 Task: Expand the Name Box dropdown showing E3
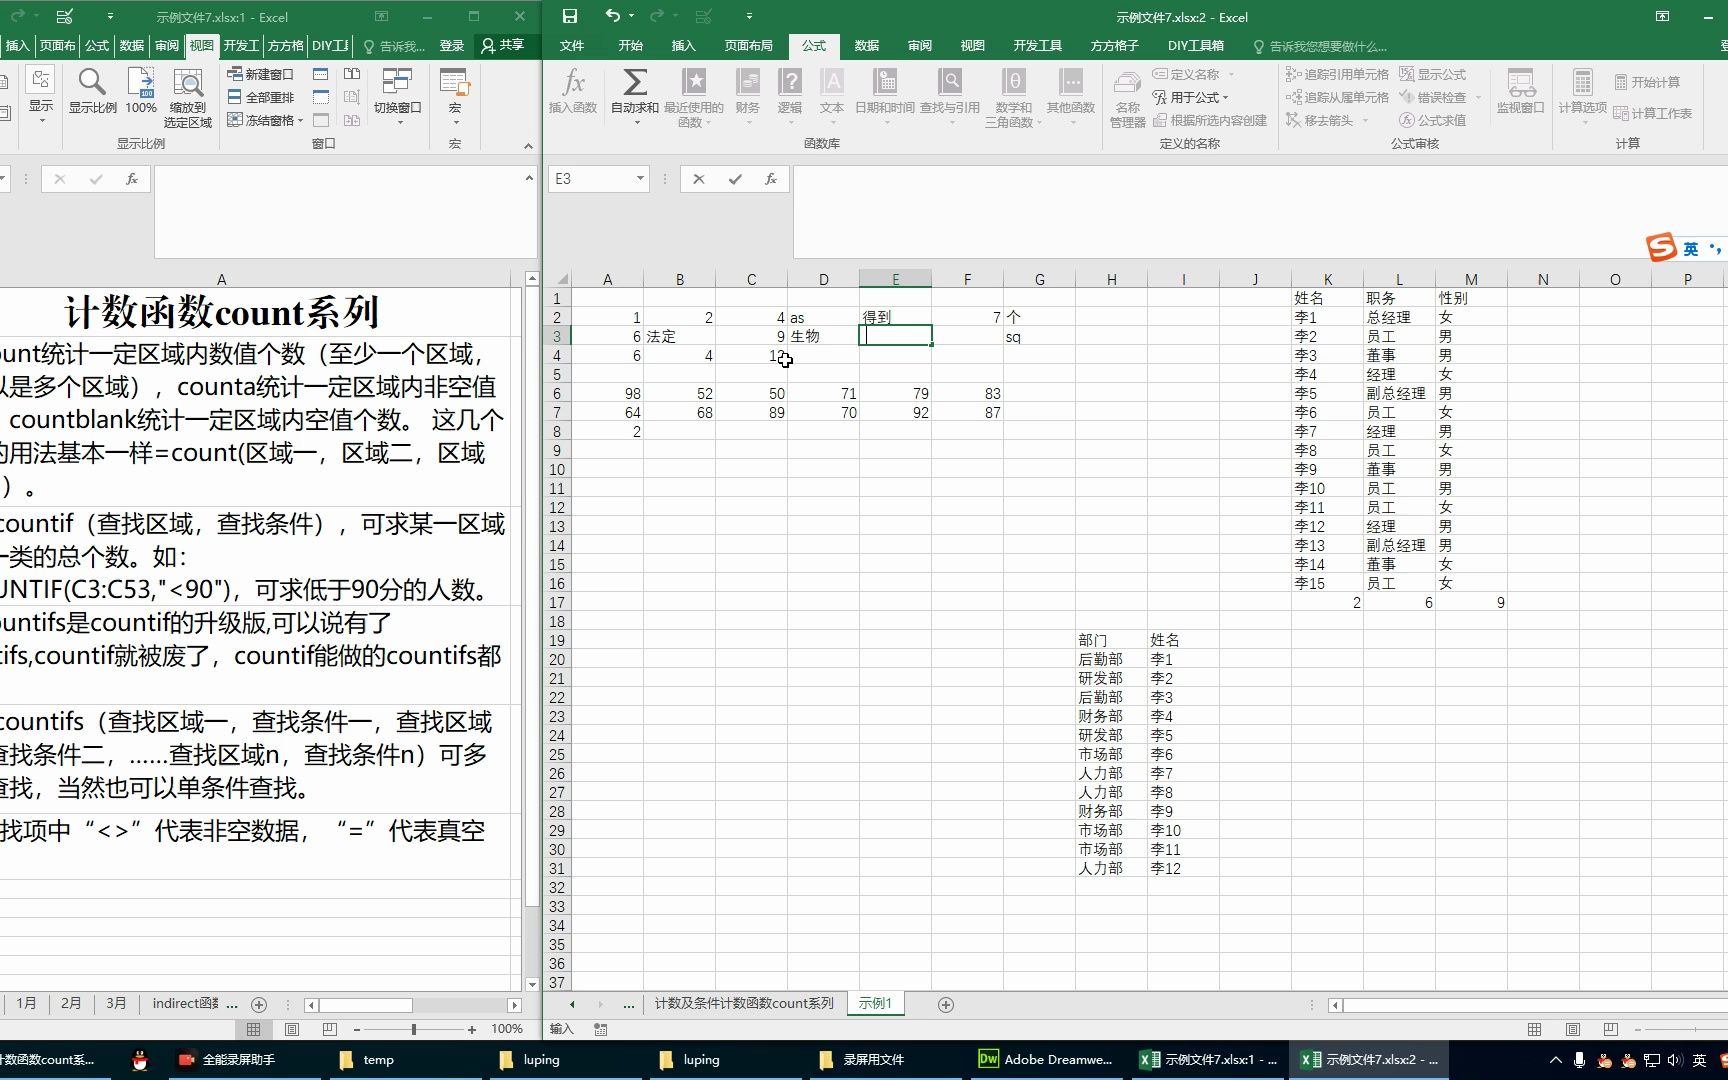(640, 179)
